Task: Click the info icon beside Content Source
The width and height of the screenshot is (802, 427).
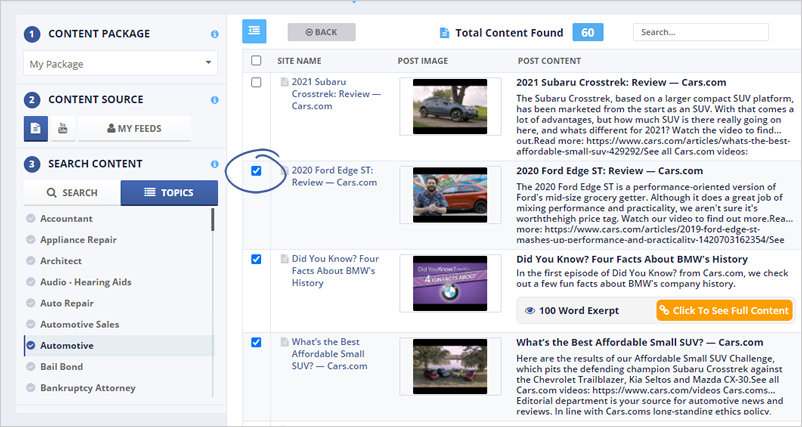Action: pyautogui.click(x=215, y=100)
